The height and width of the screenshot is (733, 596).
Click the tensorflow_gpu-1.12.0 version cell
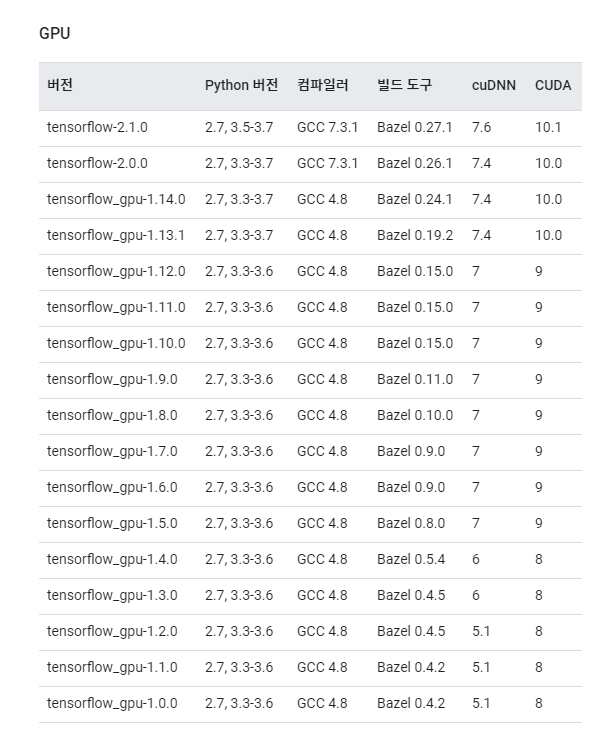coord(116,271)
